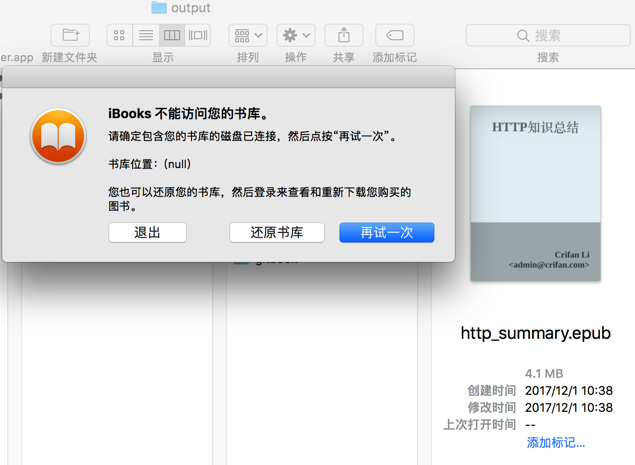Click the HTTP知识总结 book cover thumbnail
The height and width of the screenshot is (465, 635).
coord(535,193)
